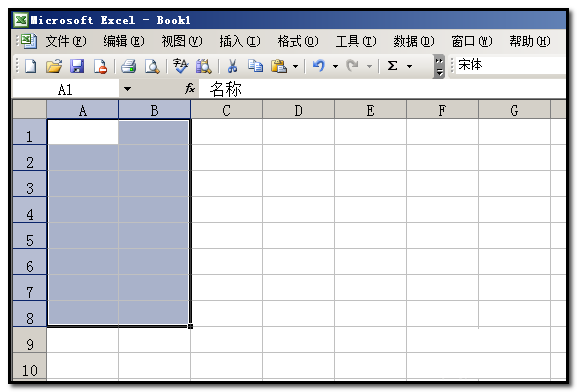
Task: Open the 视图(V) menu
Action: (182, 41)
